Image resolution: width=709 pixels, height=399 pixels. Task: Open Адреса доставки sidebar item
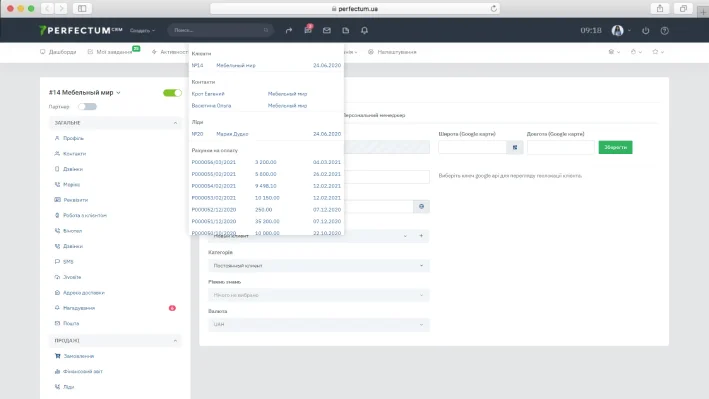point(84,293)
